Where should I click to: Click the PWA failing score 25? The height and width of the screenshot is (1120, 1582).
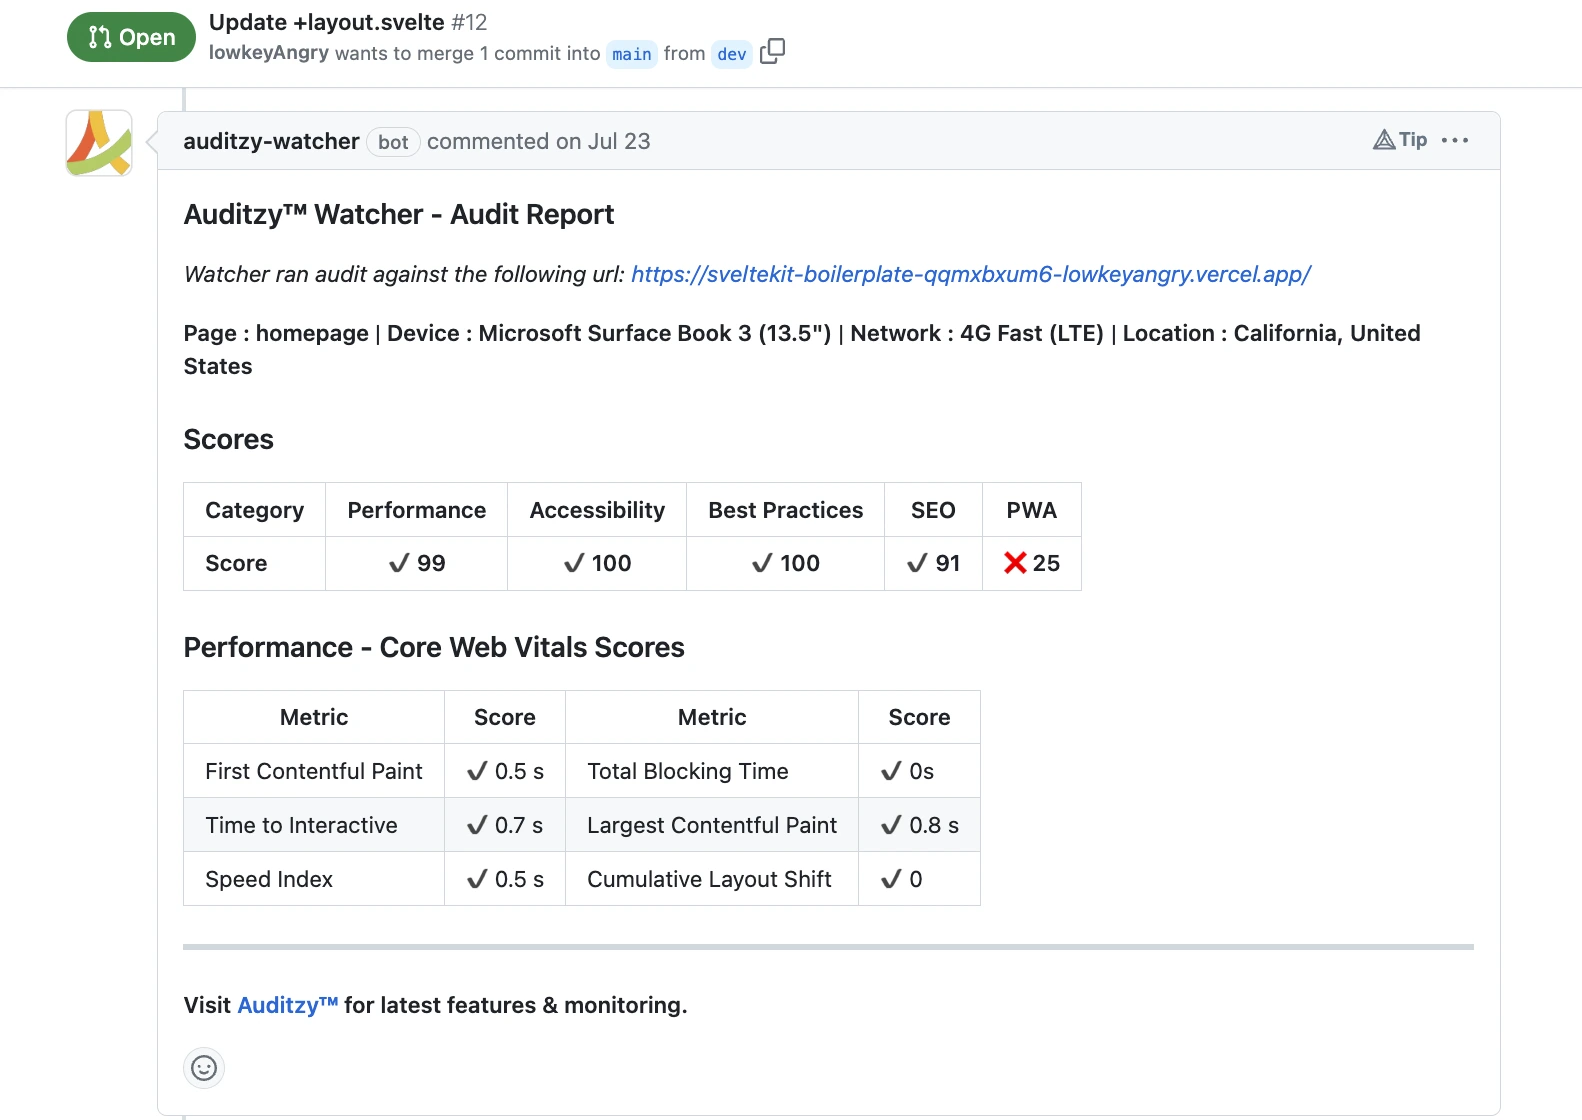(1046, 563)
